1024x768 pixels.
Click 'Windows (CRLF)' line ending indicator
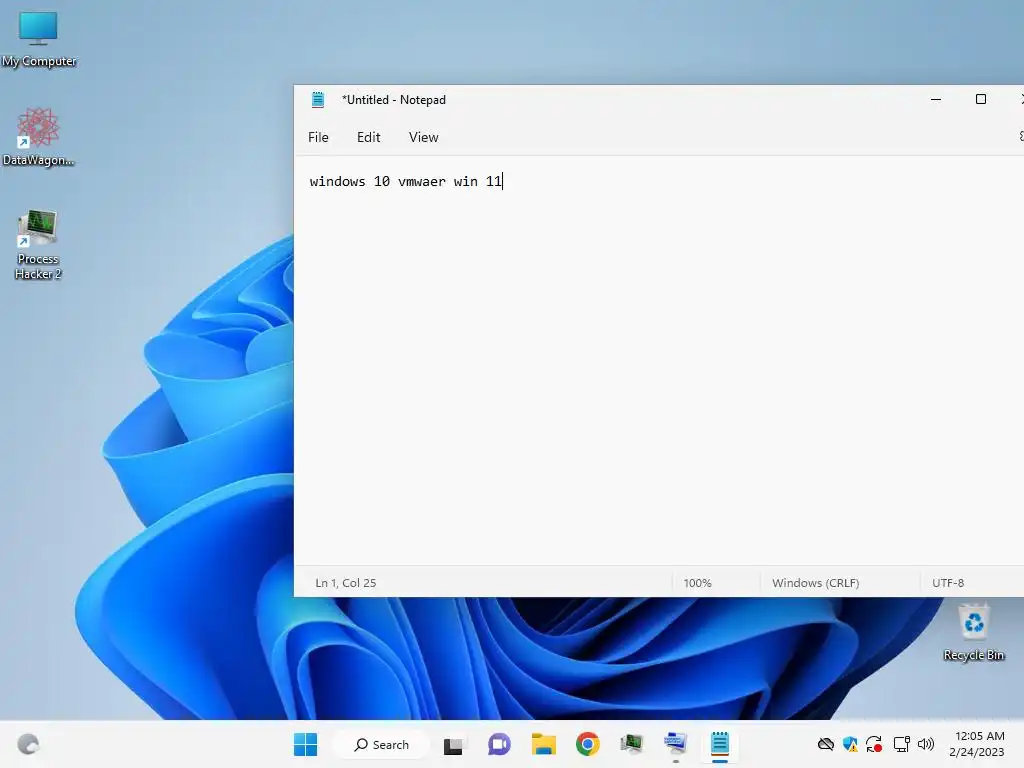(x=815, y=583)
